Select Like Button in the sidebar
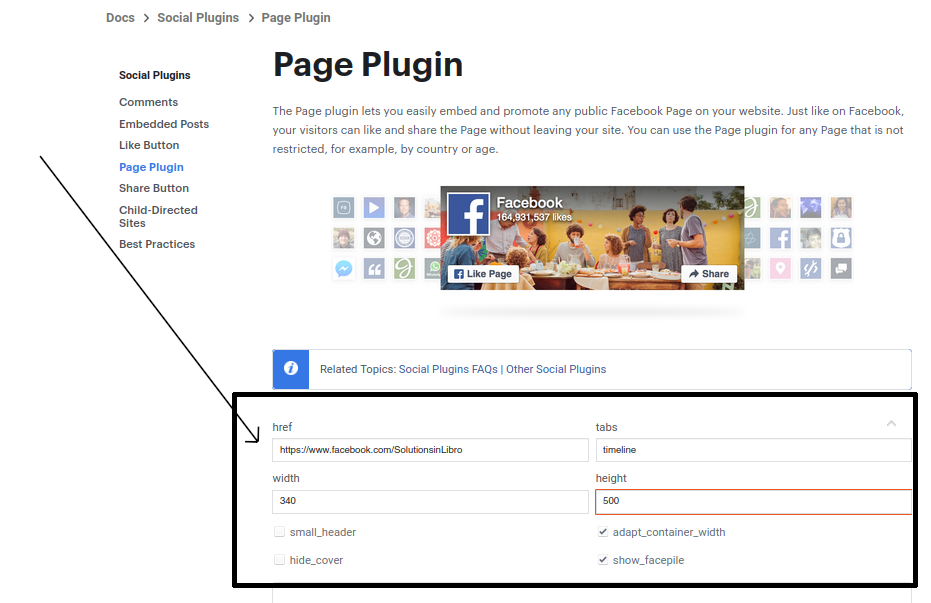Screen dimensions: 931x603 coord(149,145)
